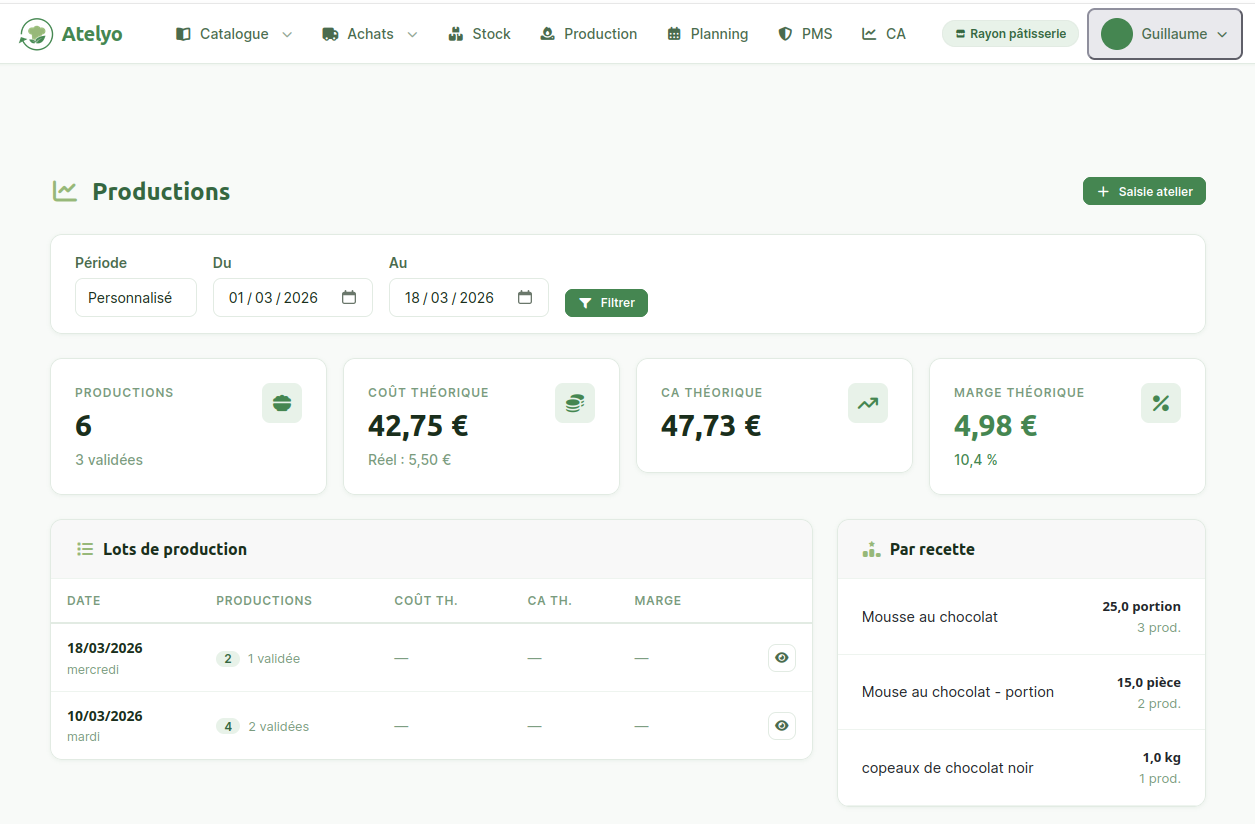View details of the 10/03/2026 production lot

click(x=782, y=726)
